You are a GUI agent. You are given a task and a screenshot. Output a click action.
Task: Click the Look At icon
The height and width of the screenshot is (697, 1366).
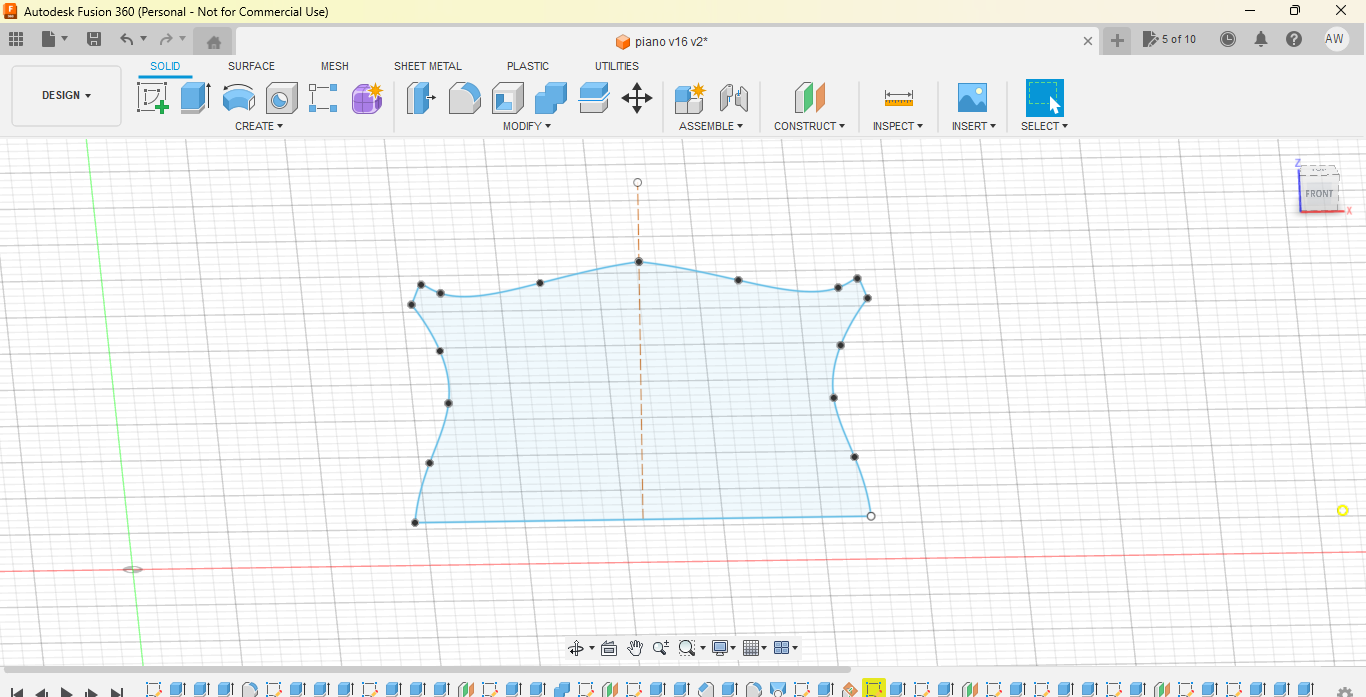(x=609, y=648)
